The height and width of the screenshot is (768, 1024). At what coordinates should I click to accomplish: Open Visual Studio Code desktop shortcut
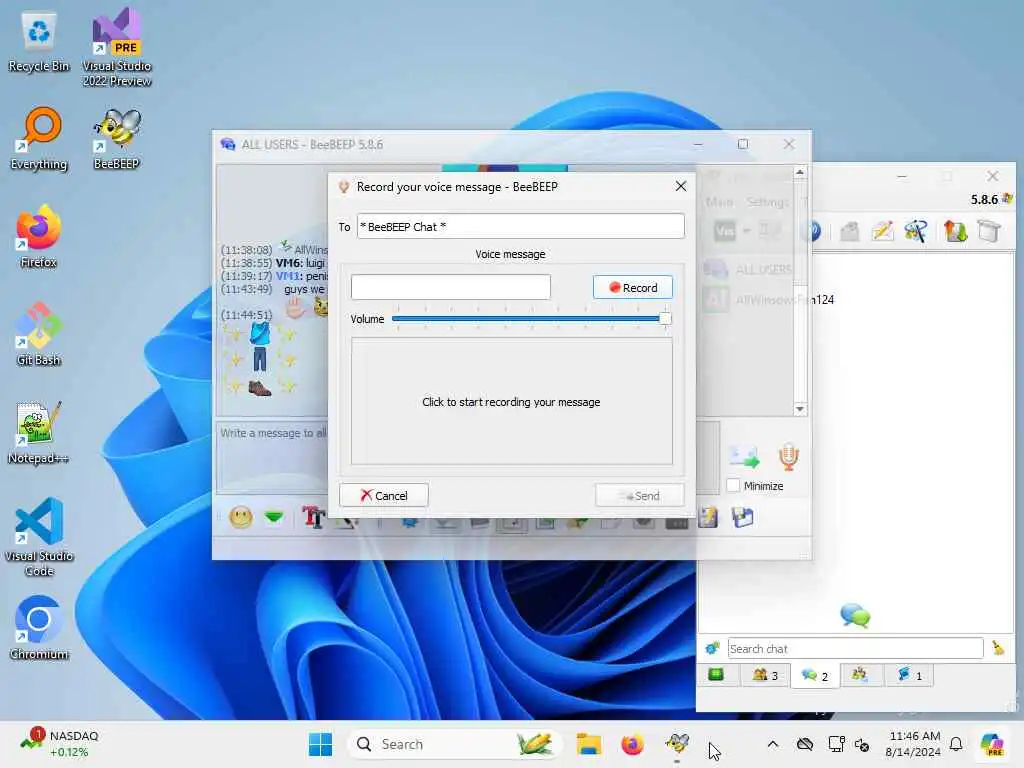click(39, 537)
